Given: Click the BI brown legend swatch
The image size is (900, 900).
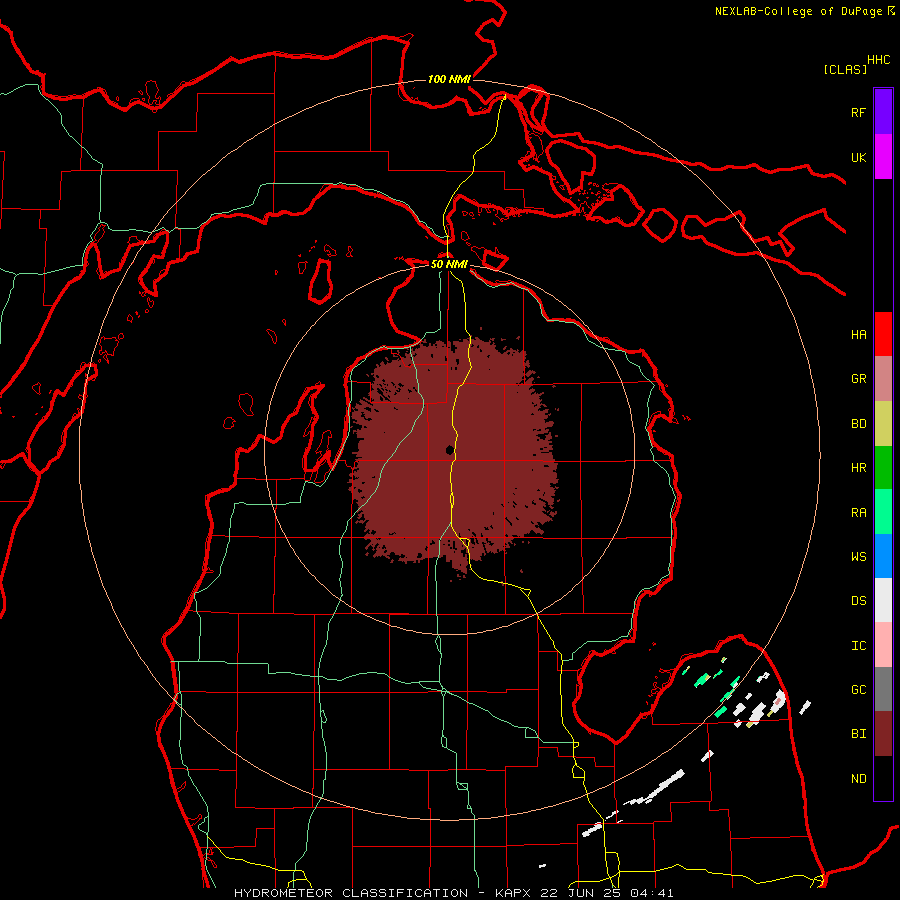Looking at the screenshot, I should pyautogui.click(x=883, y=734).
